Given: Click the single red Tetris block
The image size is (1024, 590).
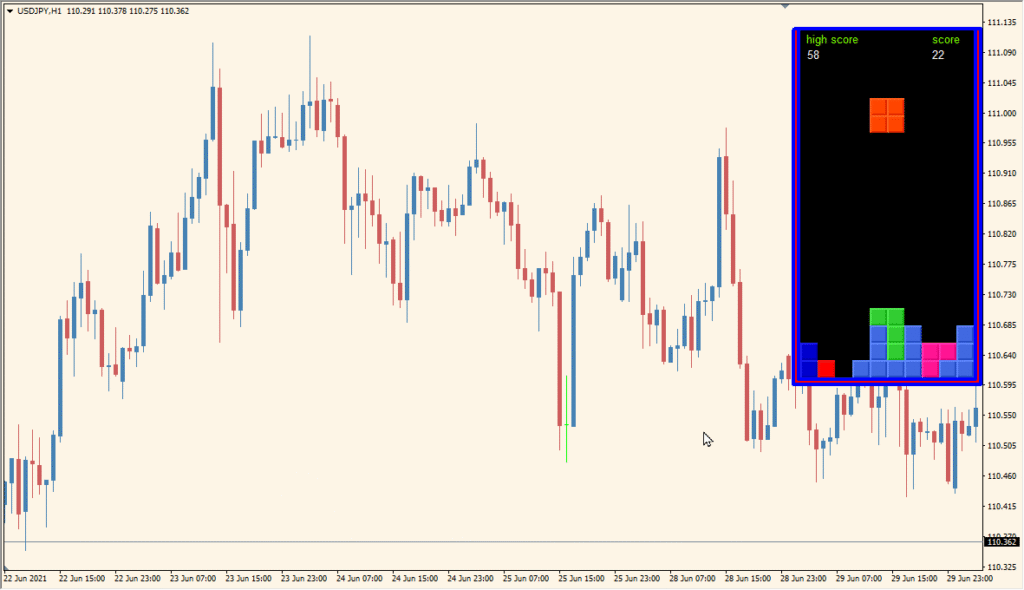Looking at the screenshot, I should pos(826,369).
